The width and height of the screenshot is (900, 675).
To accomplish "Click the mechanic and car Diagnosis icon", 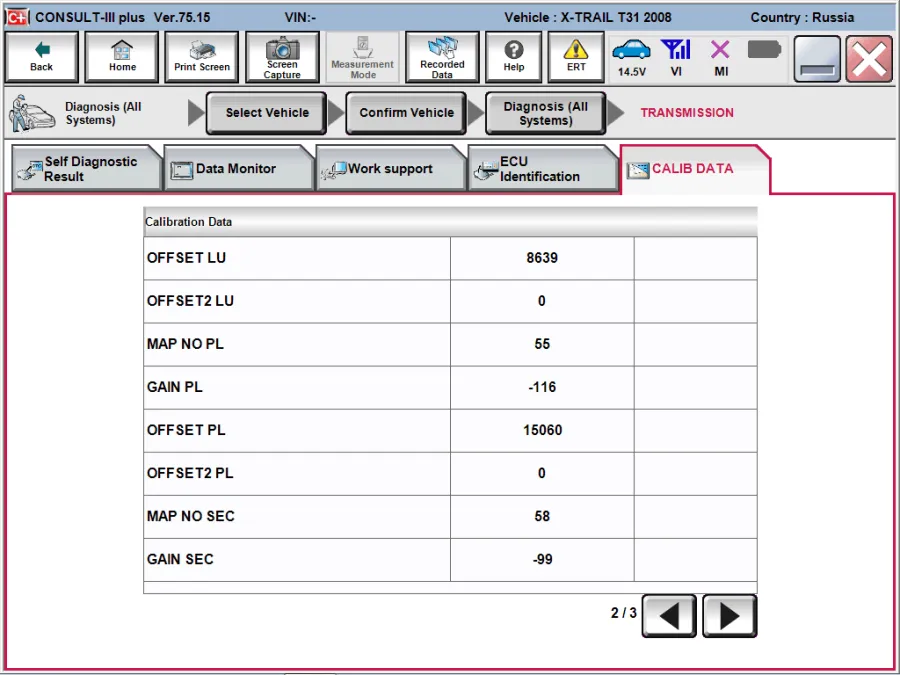I will pos(32,113).
